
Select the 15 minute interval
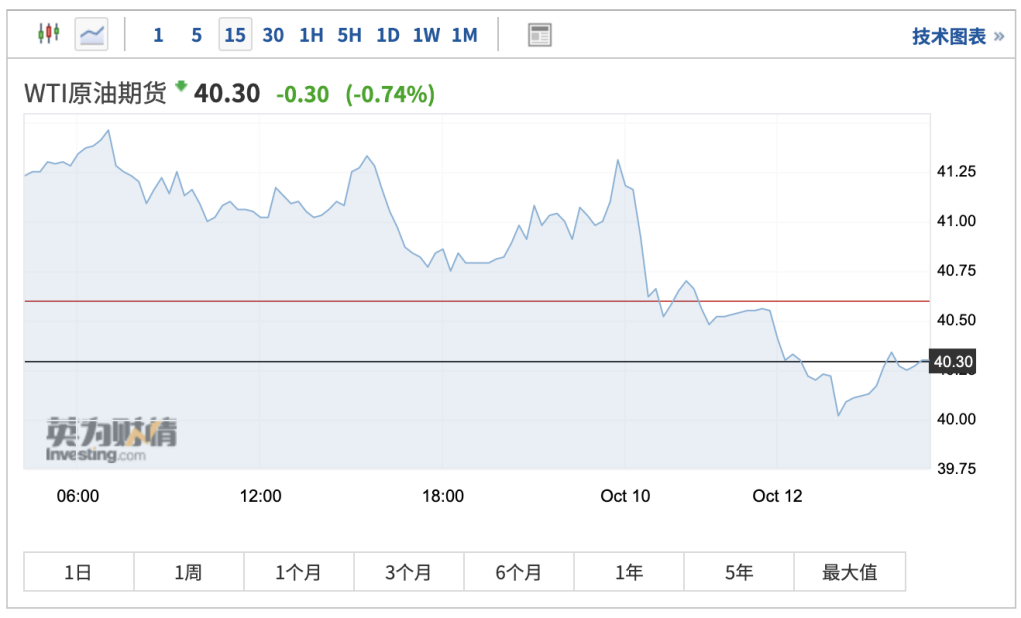[x=235, y=35]
